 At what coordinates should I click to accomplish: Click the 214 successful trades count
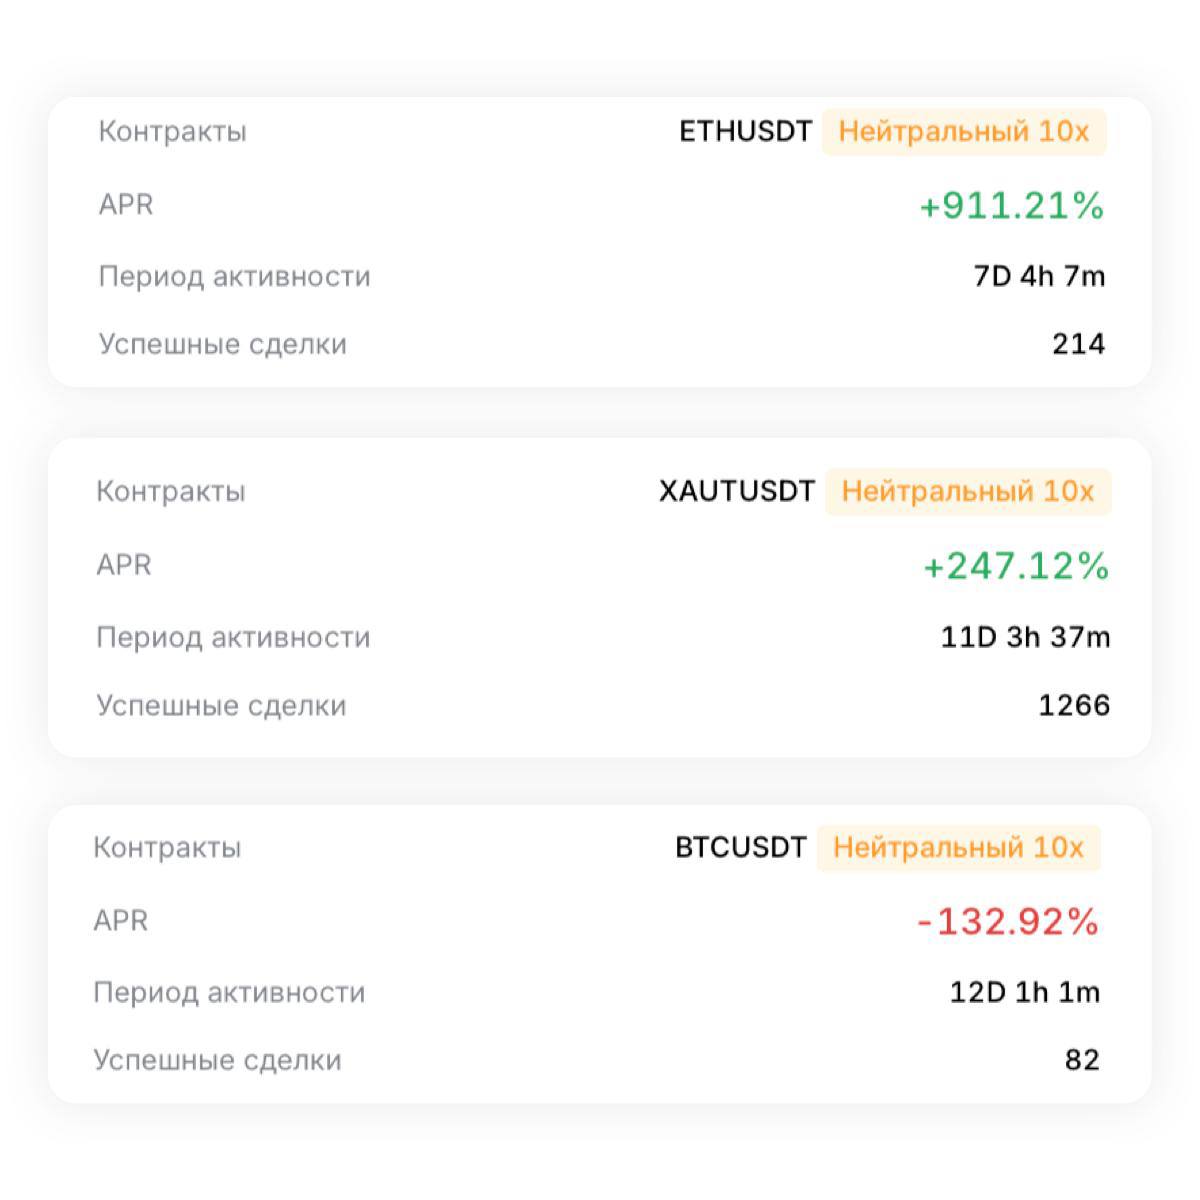click(x=1078, y=344)
